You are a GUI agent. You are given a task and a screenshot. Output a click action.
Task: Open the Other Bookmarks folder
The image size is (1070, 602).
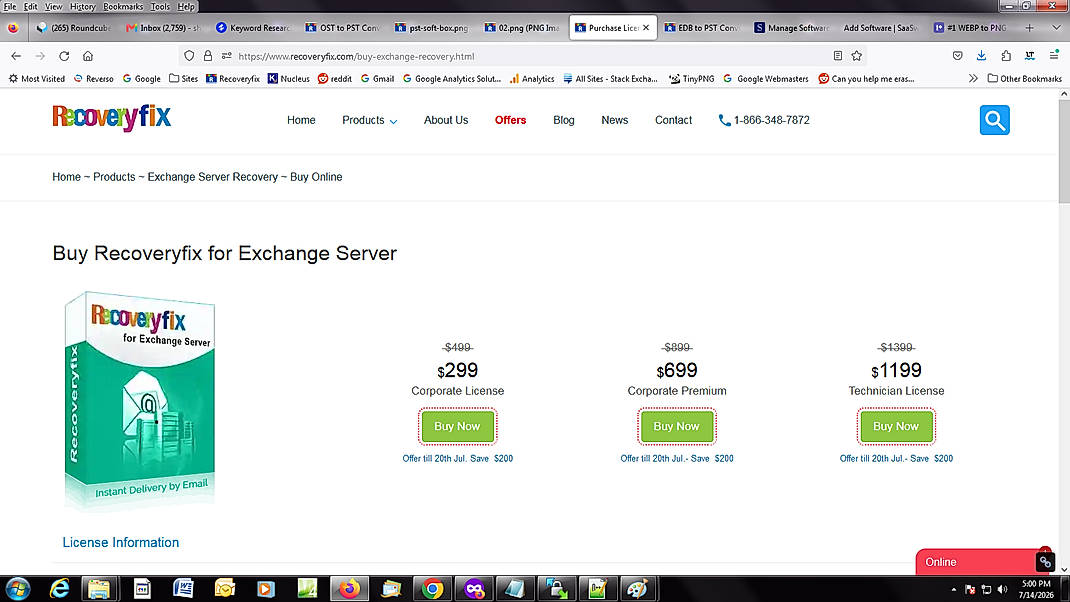1025,78
